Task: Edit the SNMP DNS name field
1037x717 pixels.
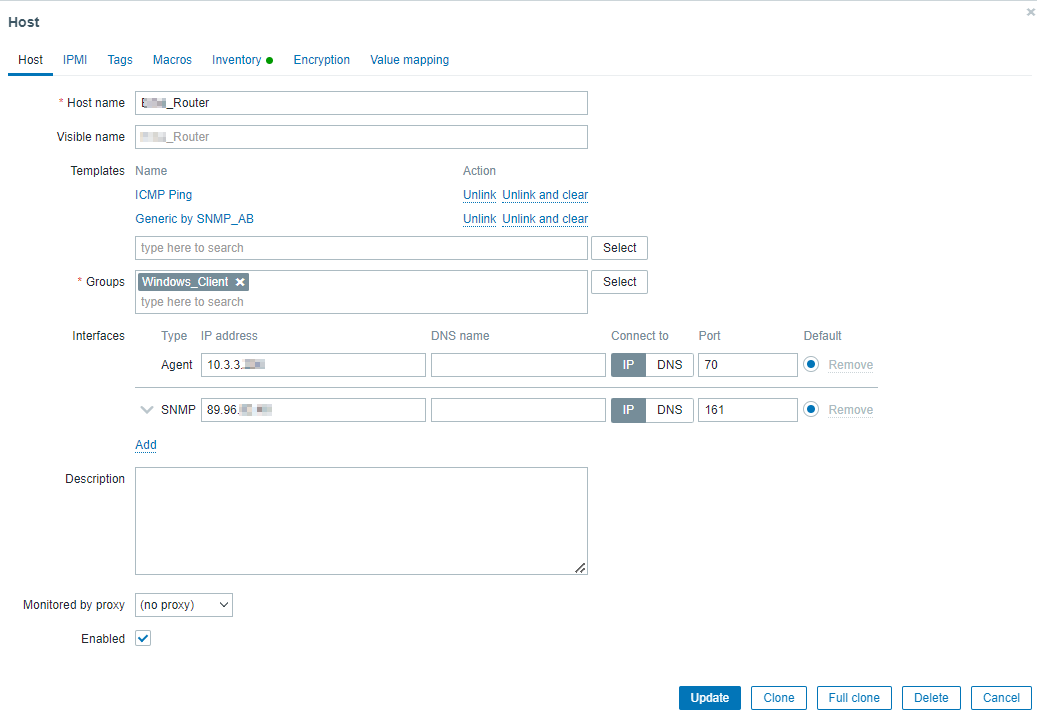Action: point(518,410)
